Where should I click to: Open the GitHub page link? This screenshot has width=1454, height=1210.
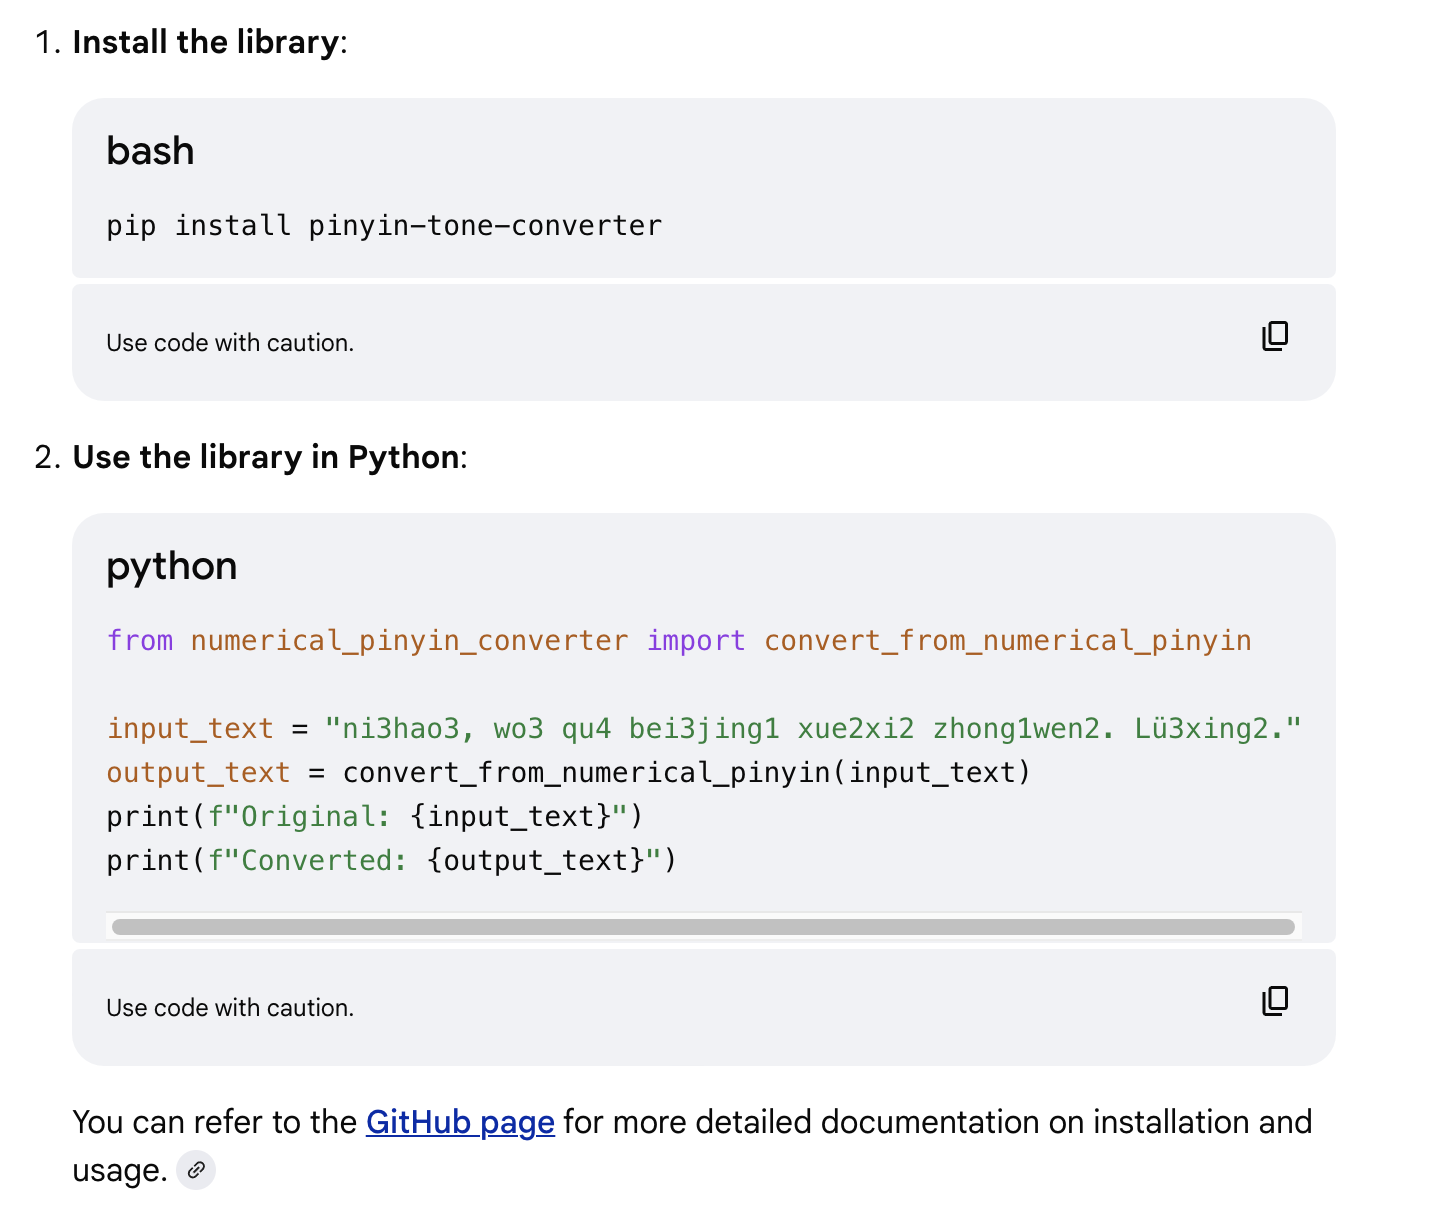click(x=460, y=1122)
